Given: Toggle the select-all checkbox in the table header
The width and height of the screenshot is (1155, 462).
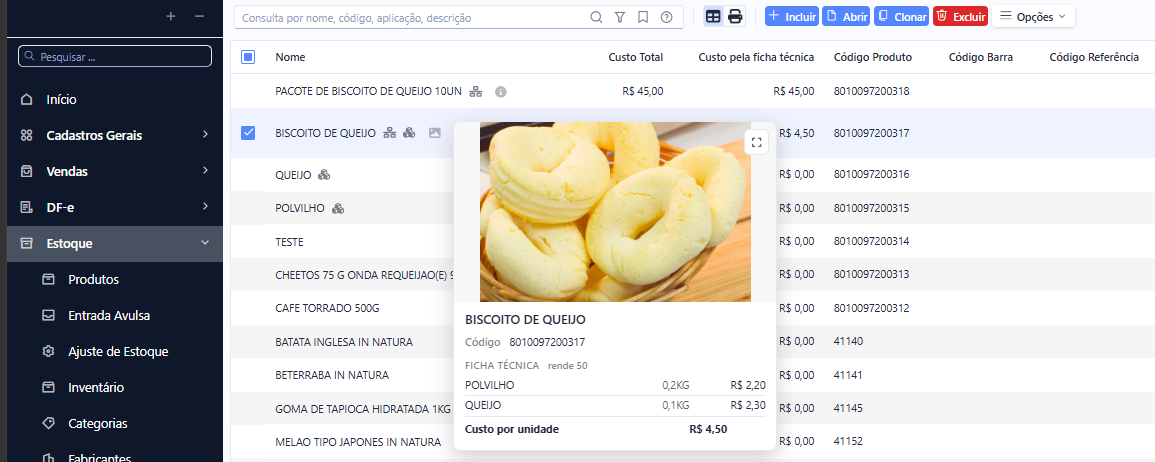Looking at the screenshot, I should (x=248, y=57).
